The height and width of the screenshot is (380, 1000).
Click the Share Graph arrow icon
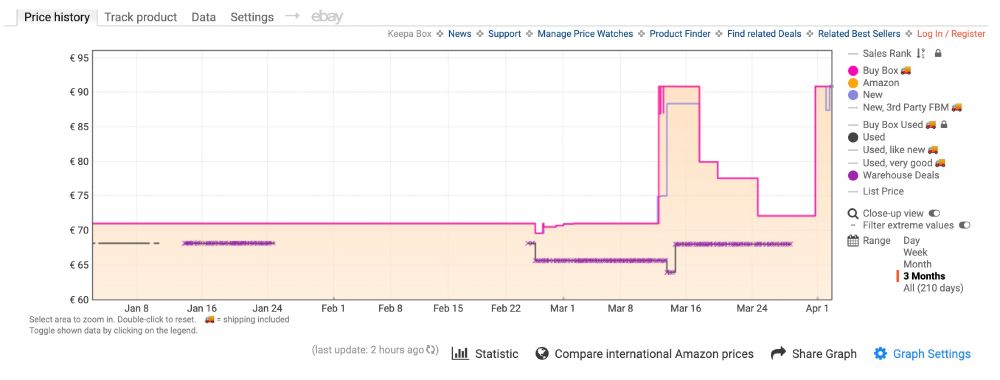pyautogui.click(x=778, y=353)
